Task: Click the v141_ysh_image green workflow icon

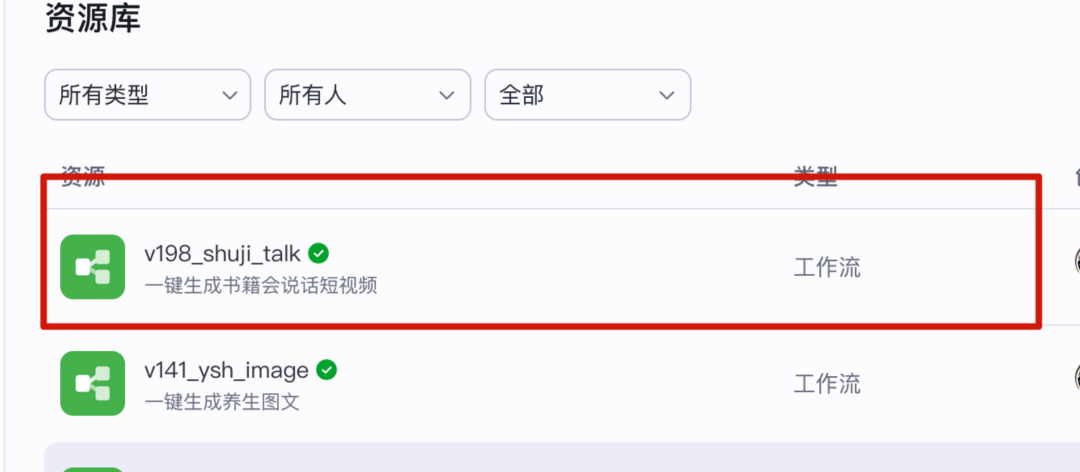Action: point(92,383)
